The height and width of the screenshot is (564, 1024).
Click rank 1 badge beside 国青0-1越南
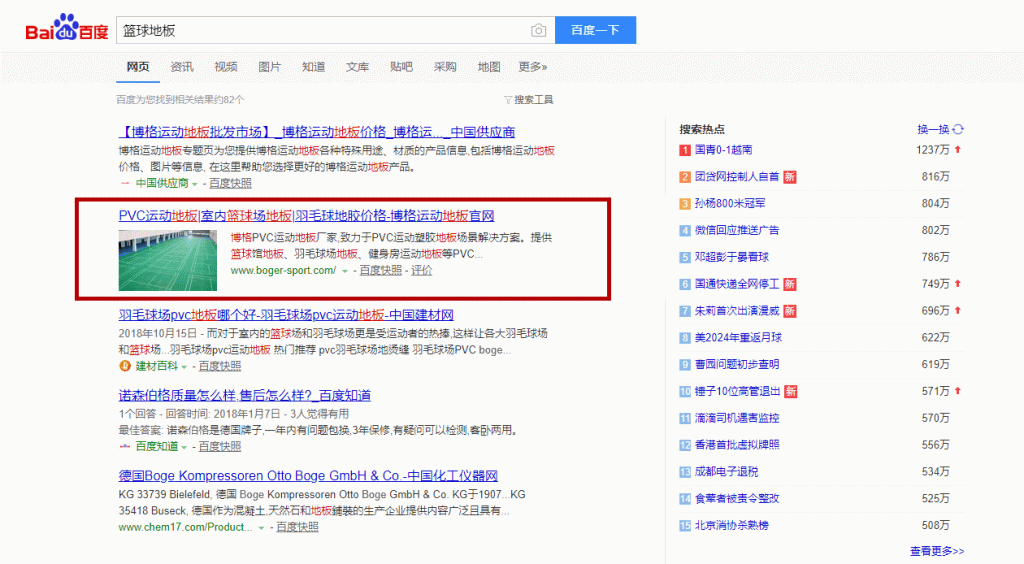click(684, 150)
